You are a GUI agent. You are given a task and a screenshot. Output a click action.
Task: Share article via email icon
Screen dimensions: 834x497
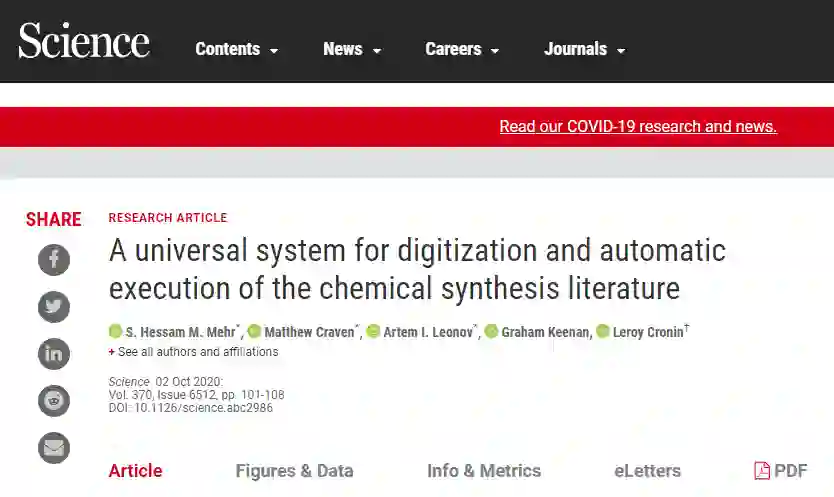click(x=54, y=448)
